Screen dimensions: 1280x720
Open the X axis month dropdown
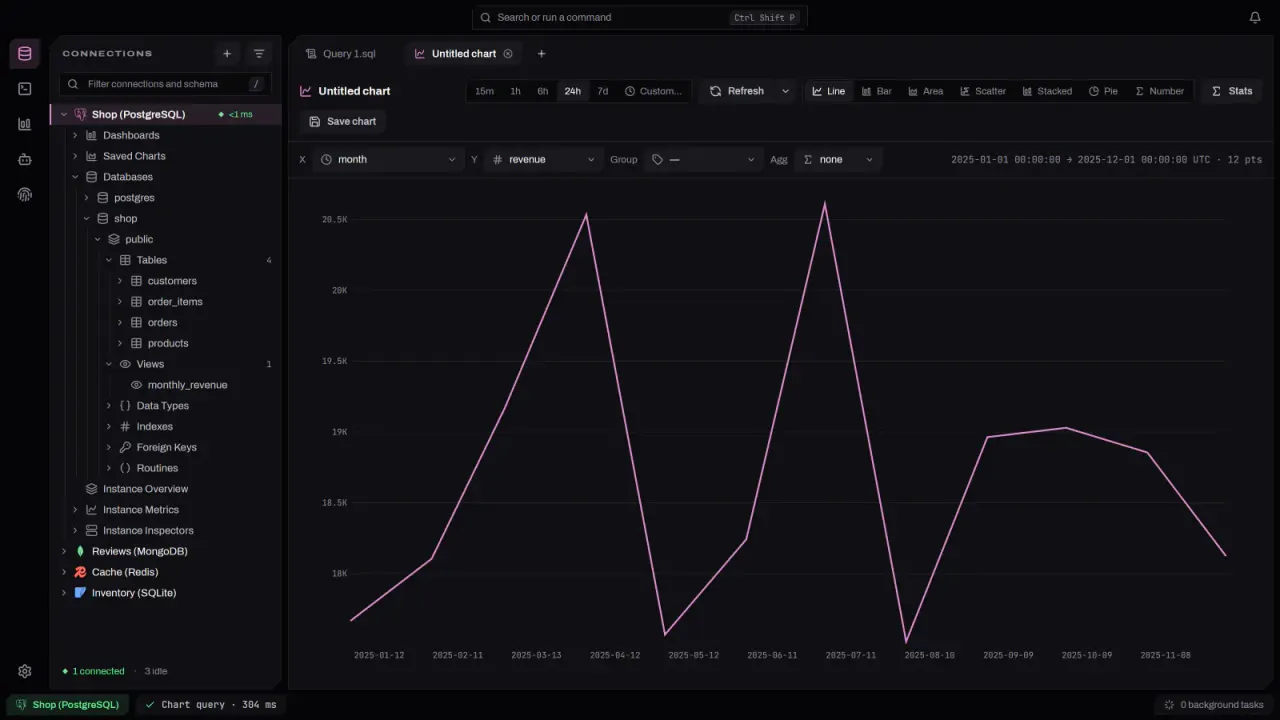coord(388,160)
